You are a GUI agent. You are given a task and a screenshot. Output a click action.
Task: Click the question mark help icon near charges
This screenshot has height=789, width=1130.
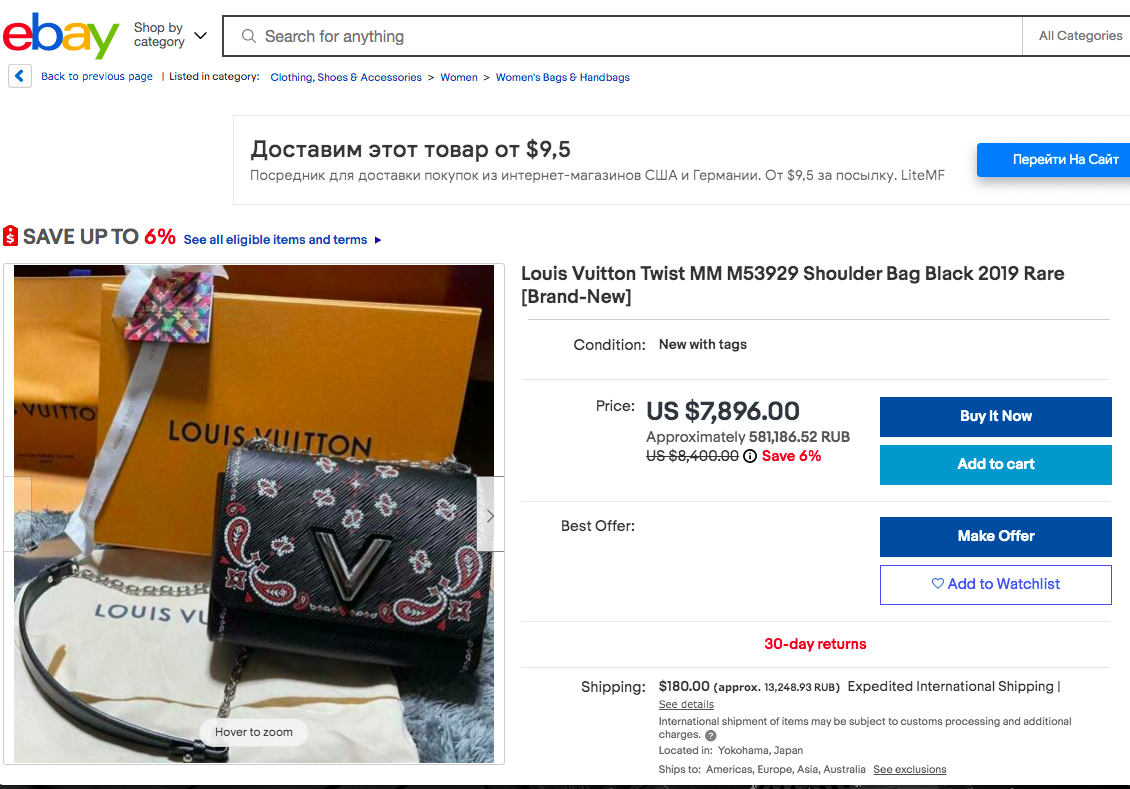tap(711, 735)
